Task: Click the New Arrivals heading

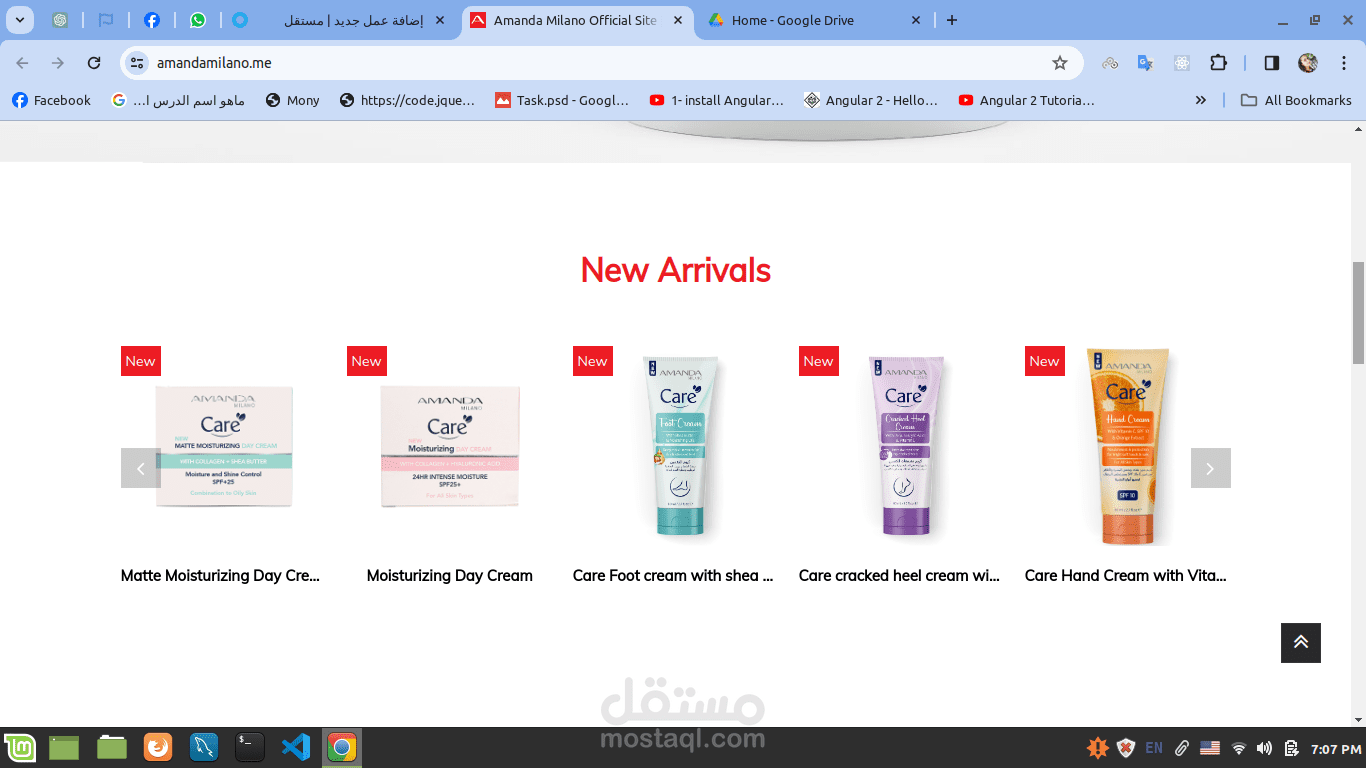Action: (x=675, y=270)
